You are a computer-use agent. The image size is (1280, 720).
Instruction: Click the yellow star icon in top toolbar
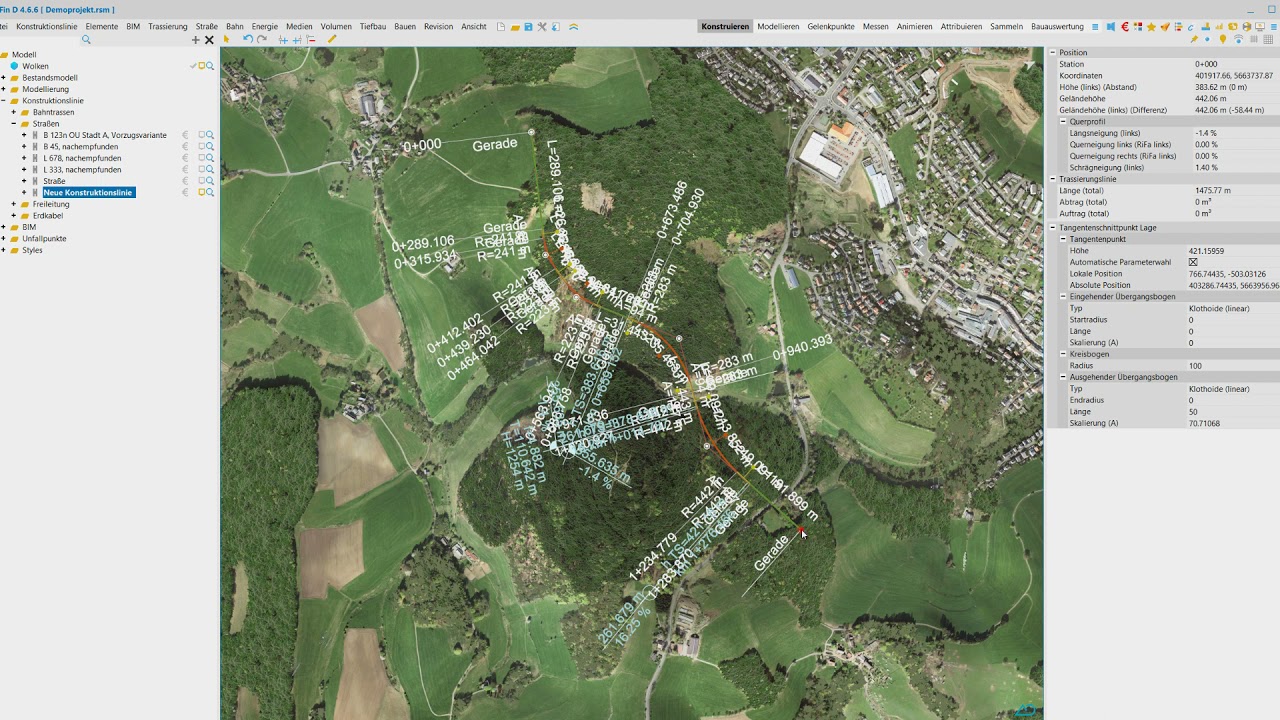tap(1151, 27)
